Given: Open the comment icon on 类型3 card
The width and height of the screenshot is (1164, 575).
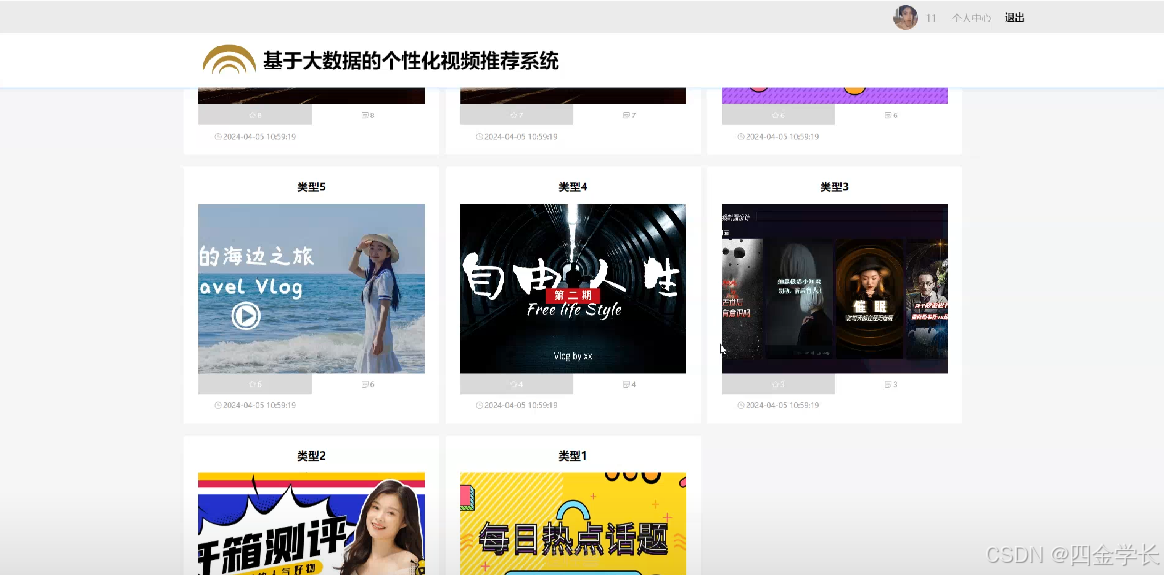Looking at the screenshot, I should pos(888,384).
